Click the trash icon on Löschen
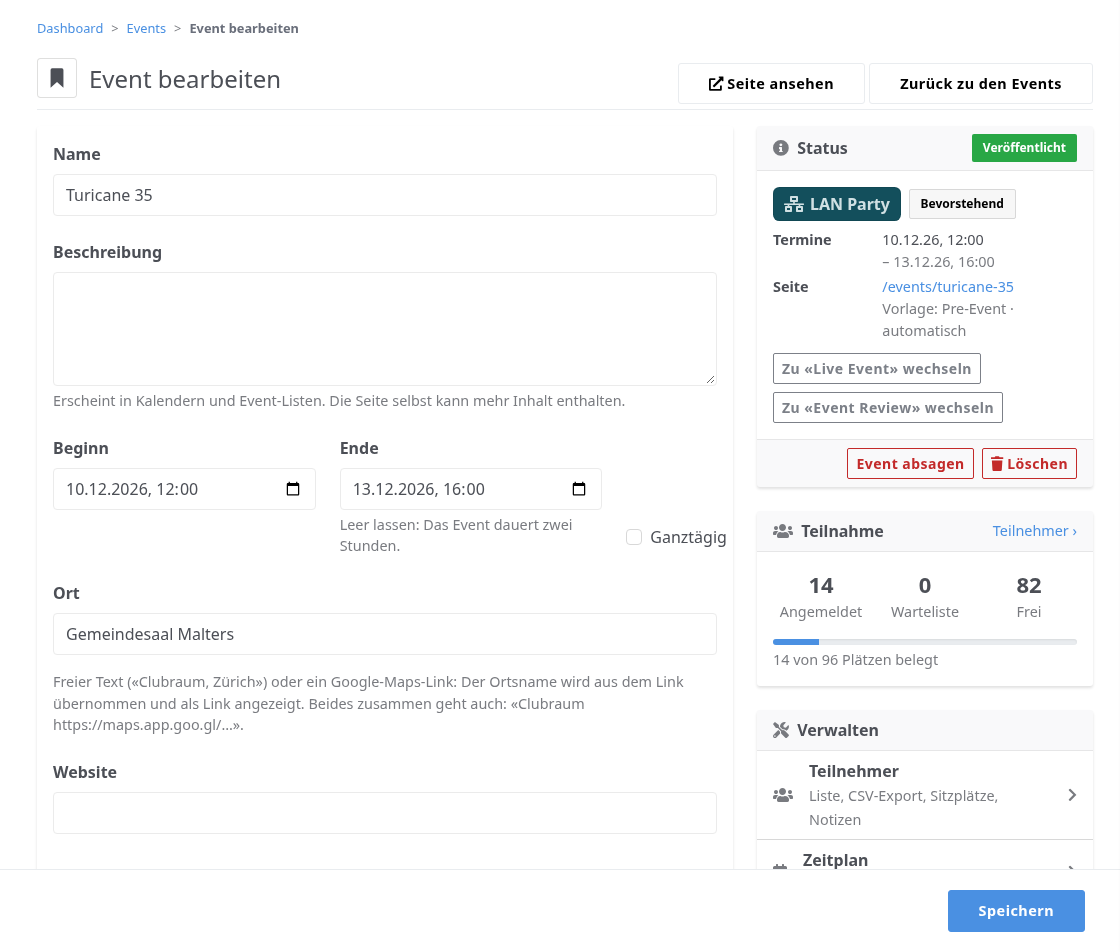This screenshot has width=1120, height=952. coord(996,464)
